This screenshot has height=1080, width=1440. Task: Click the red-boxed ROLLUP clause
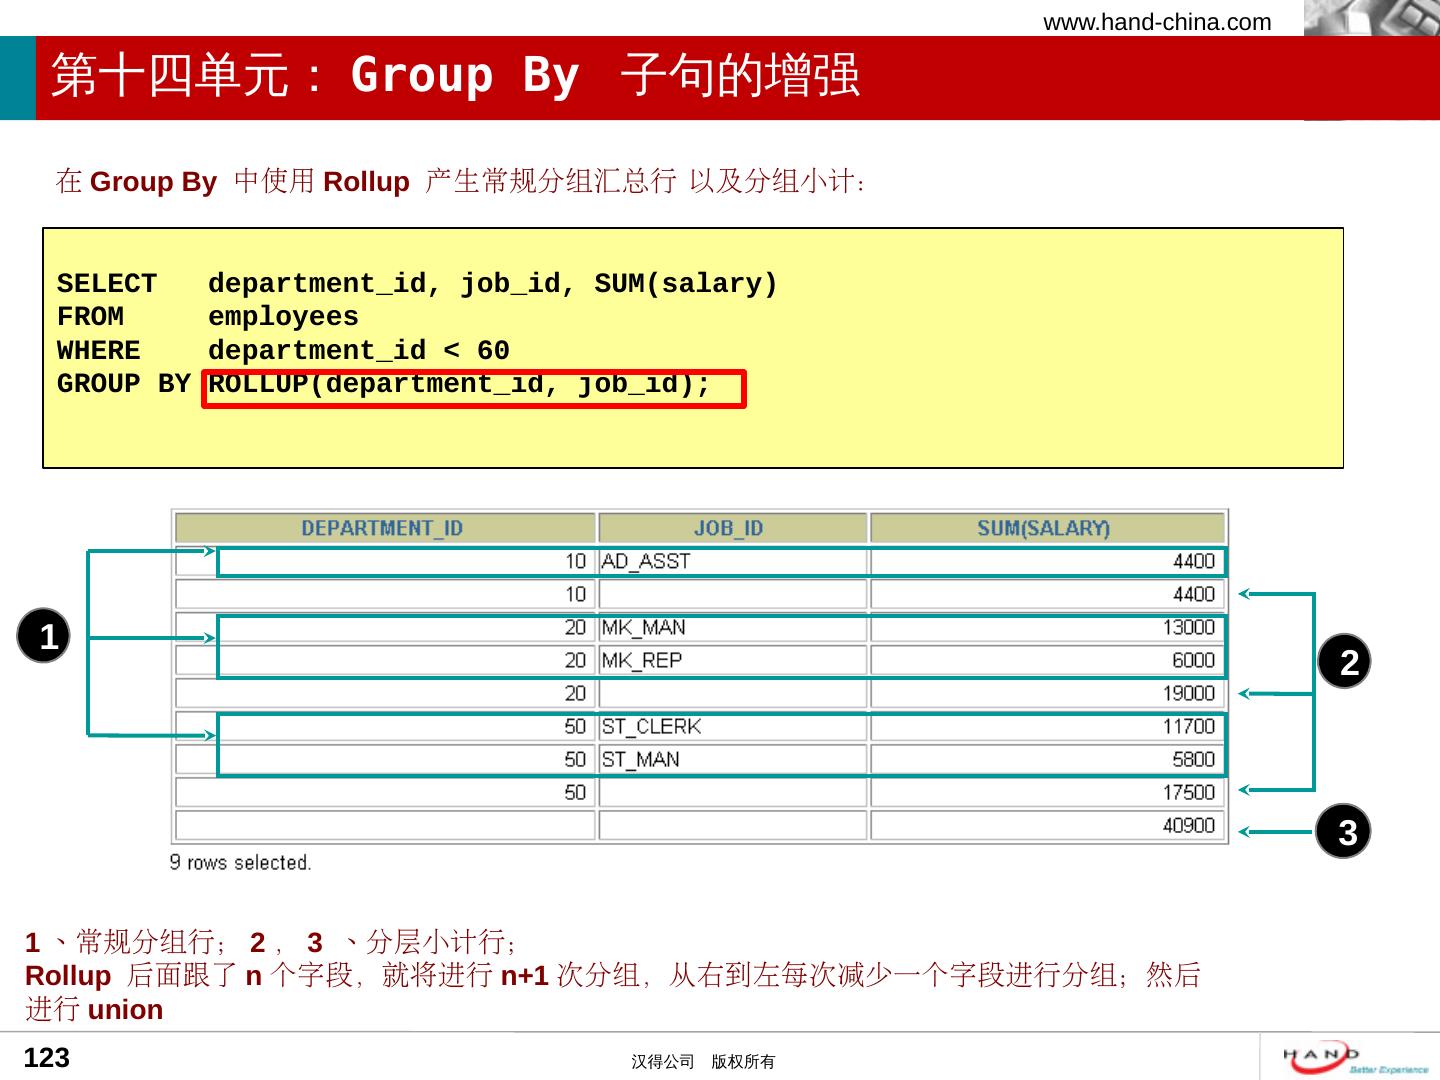pyautogui.click(x=473, y=387)
